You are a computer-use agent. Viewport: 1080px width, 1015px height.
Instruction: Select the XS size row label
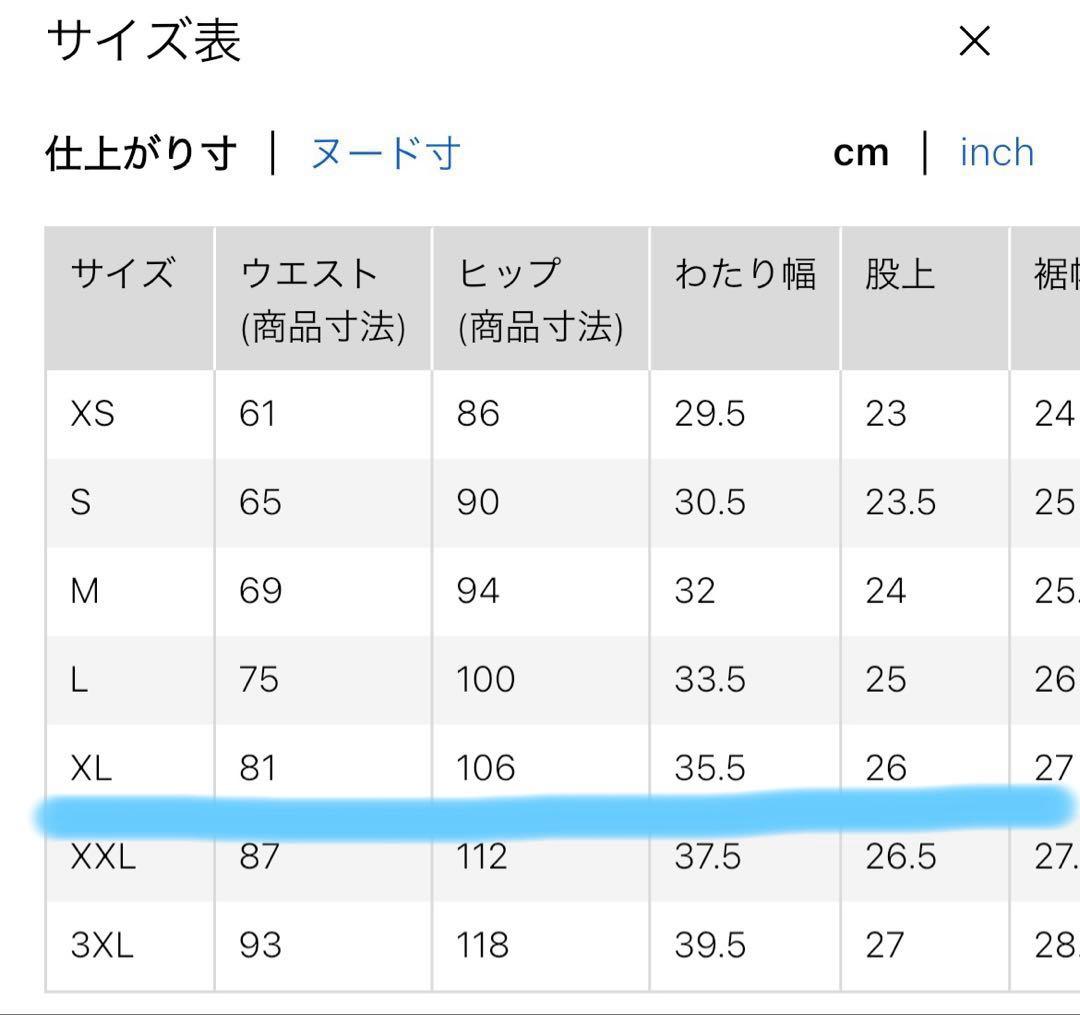tap(92, 415)
